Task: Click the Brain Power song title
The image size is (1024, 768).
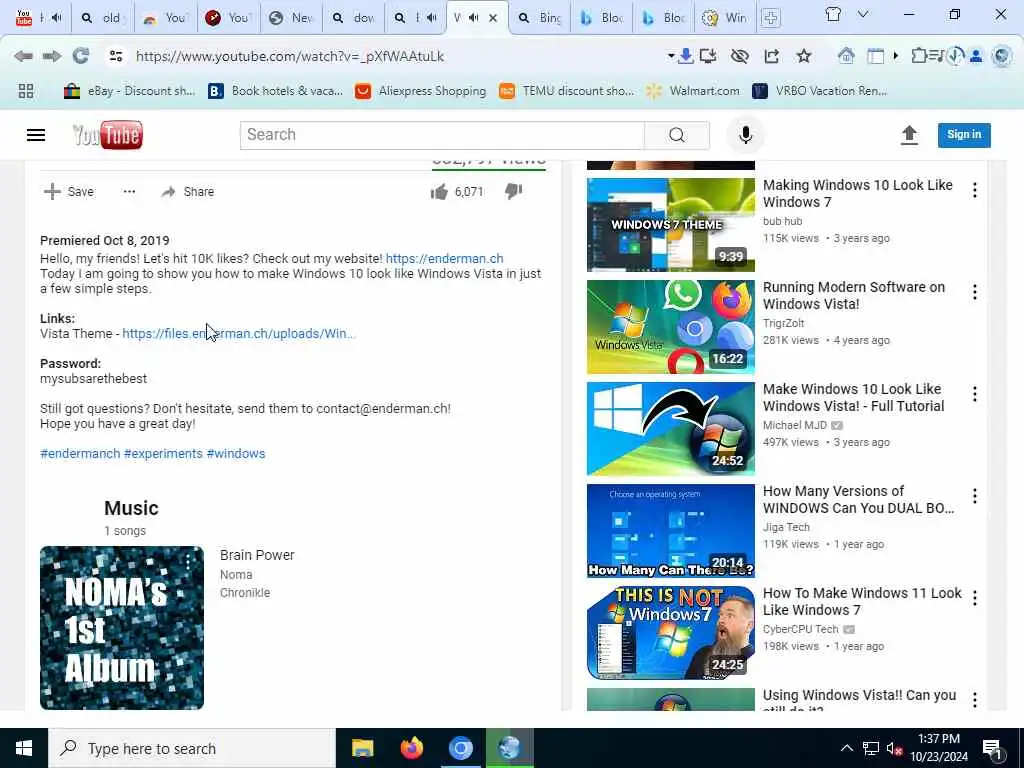Action: (257, 555)
